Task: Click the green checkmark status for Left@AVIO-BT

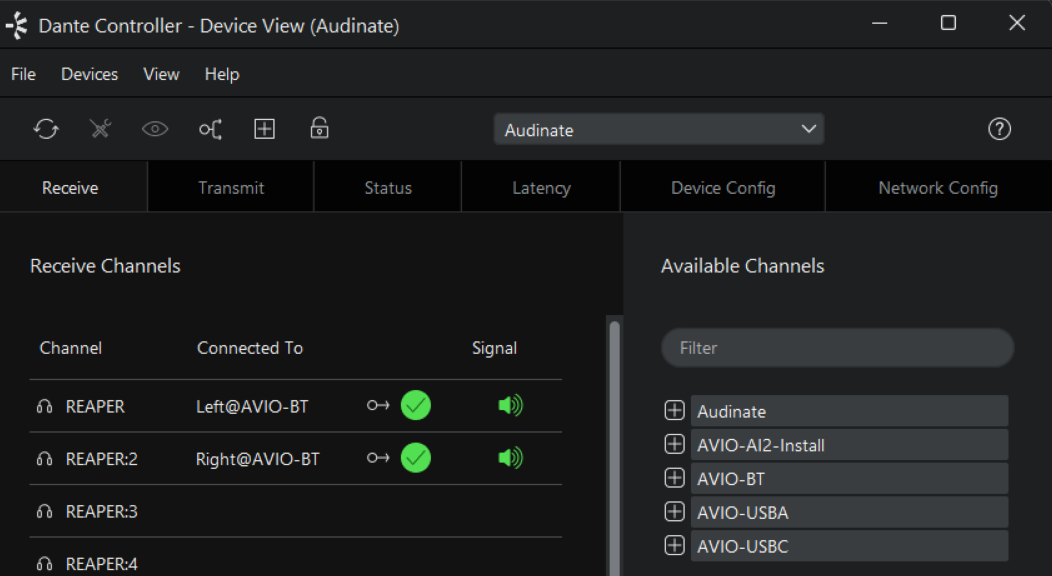Action: click(416, 405)
